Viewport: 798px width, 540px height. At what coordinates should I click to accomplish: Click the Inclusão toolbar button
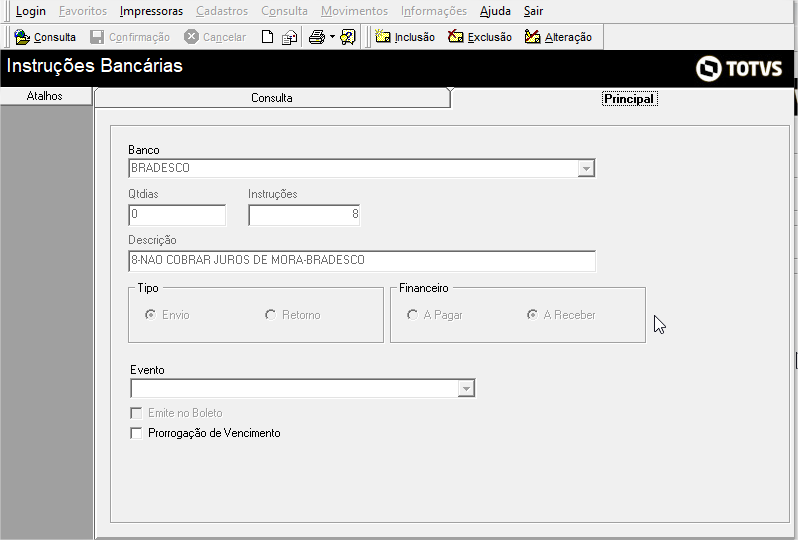(405, 37)
